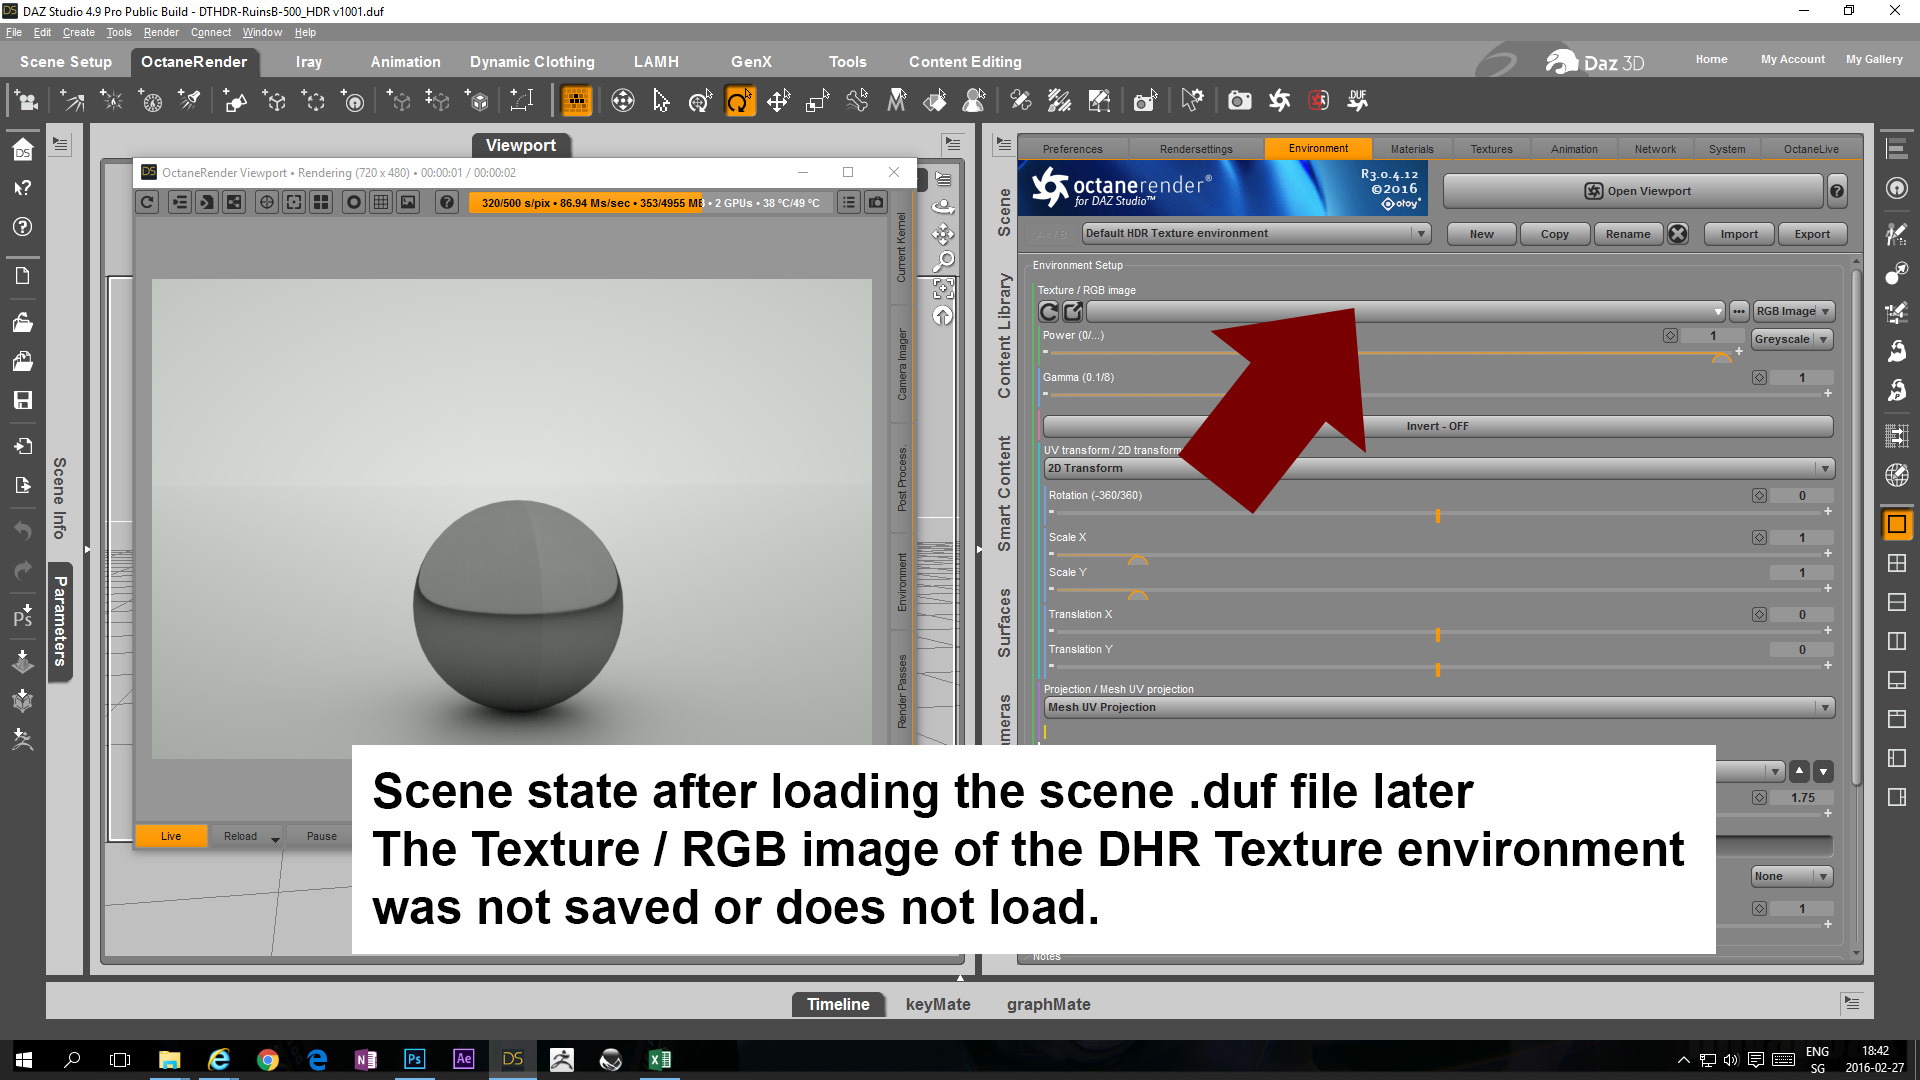Open the Render menu

click(x=160, y=32)
